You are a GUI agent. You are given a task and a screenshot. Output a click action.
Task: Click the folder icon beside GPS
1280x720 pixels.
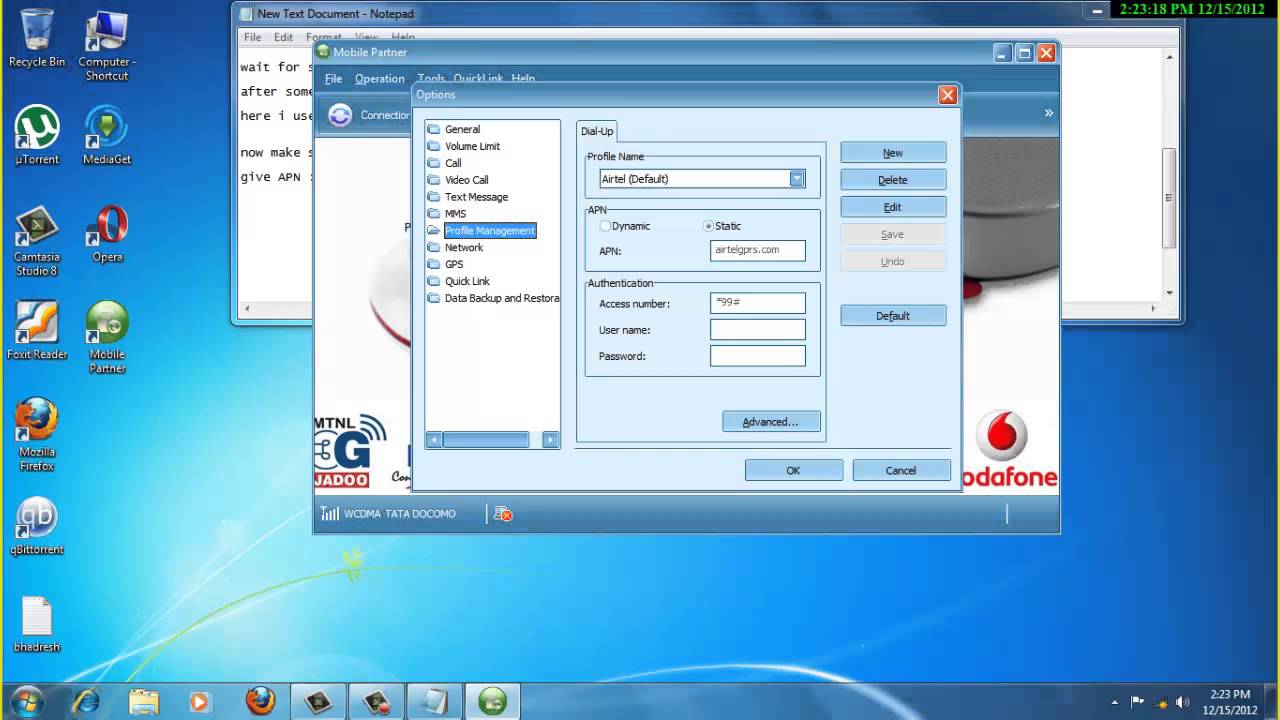coord(433,264)
